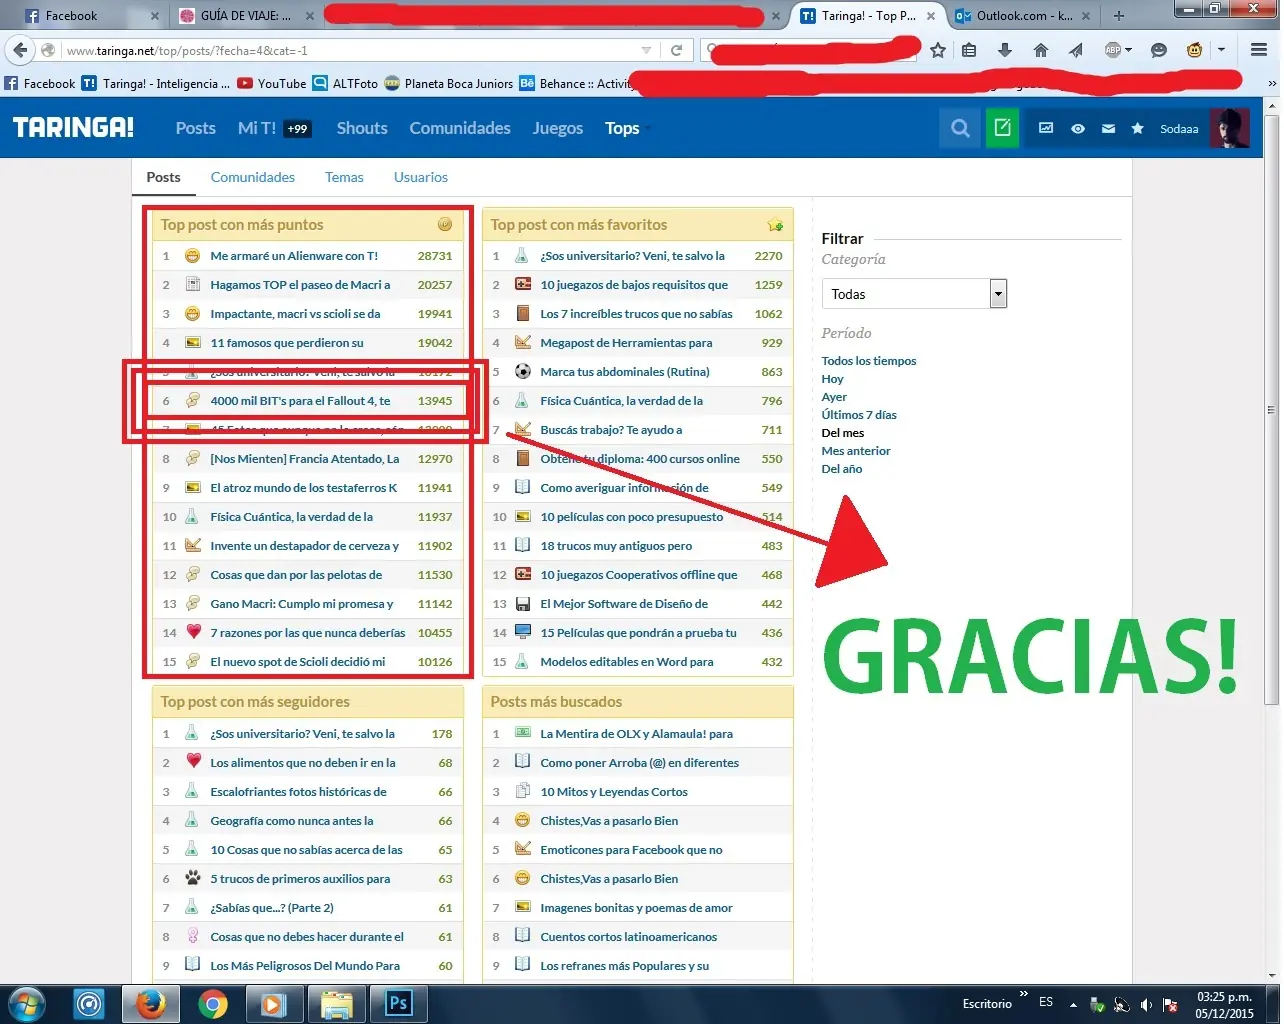Click the soccer ball icon beside 'Marca tus abdominales'
The image size is (1284, 1024).
click(523, 371)
